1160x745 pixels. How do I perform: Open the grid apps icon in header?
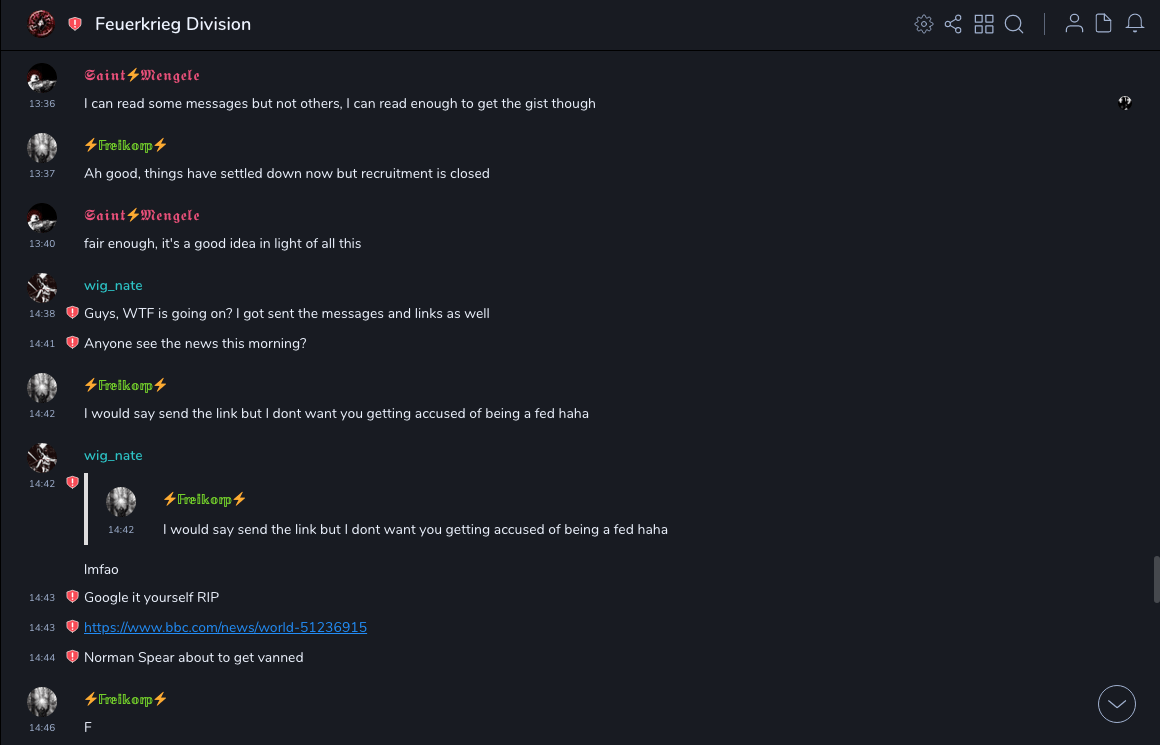[x=984, y=24]
